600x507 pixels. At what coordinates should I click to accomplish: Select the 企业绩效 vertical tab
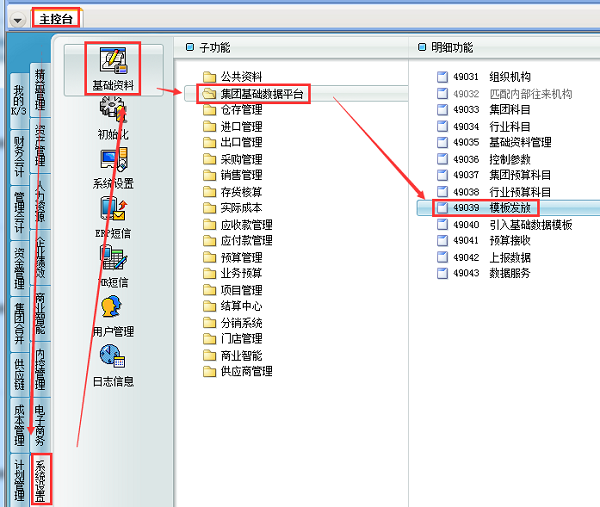pos(40,258)
